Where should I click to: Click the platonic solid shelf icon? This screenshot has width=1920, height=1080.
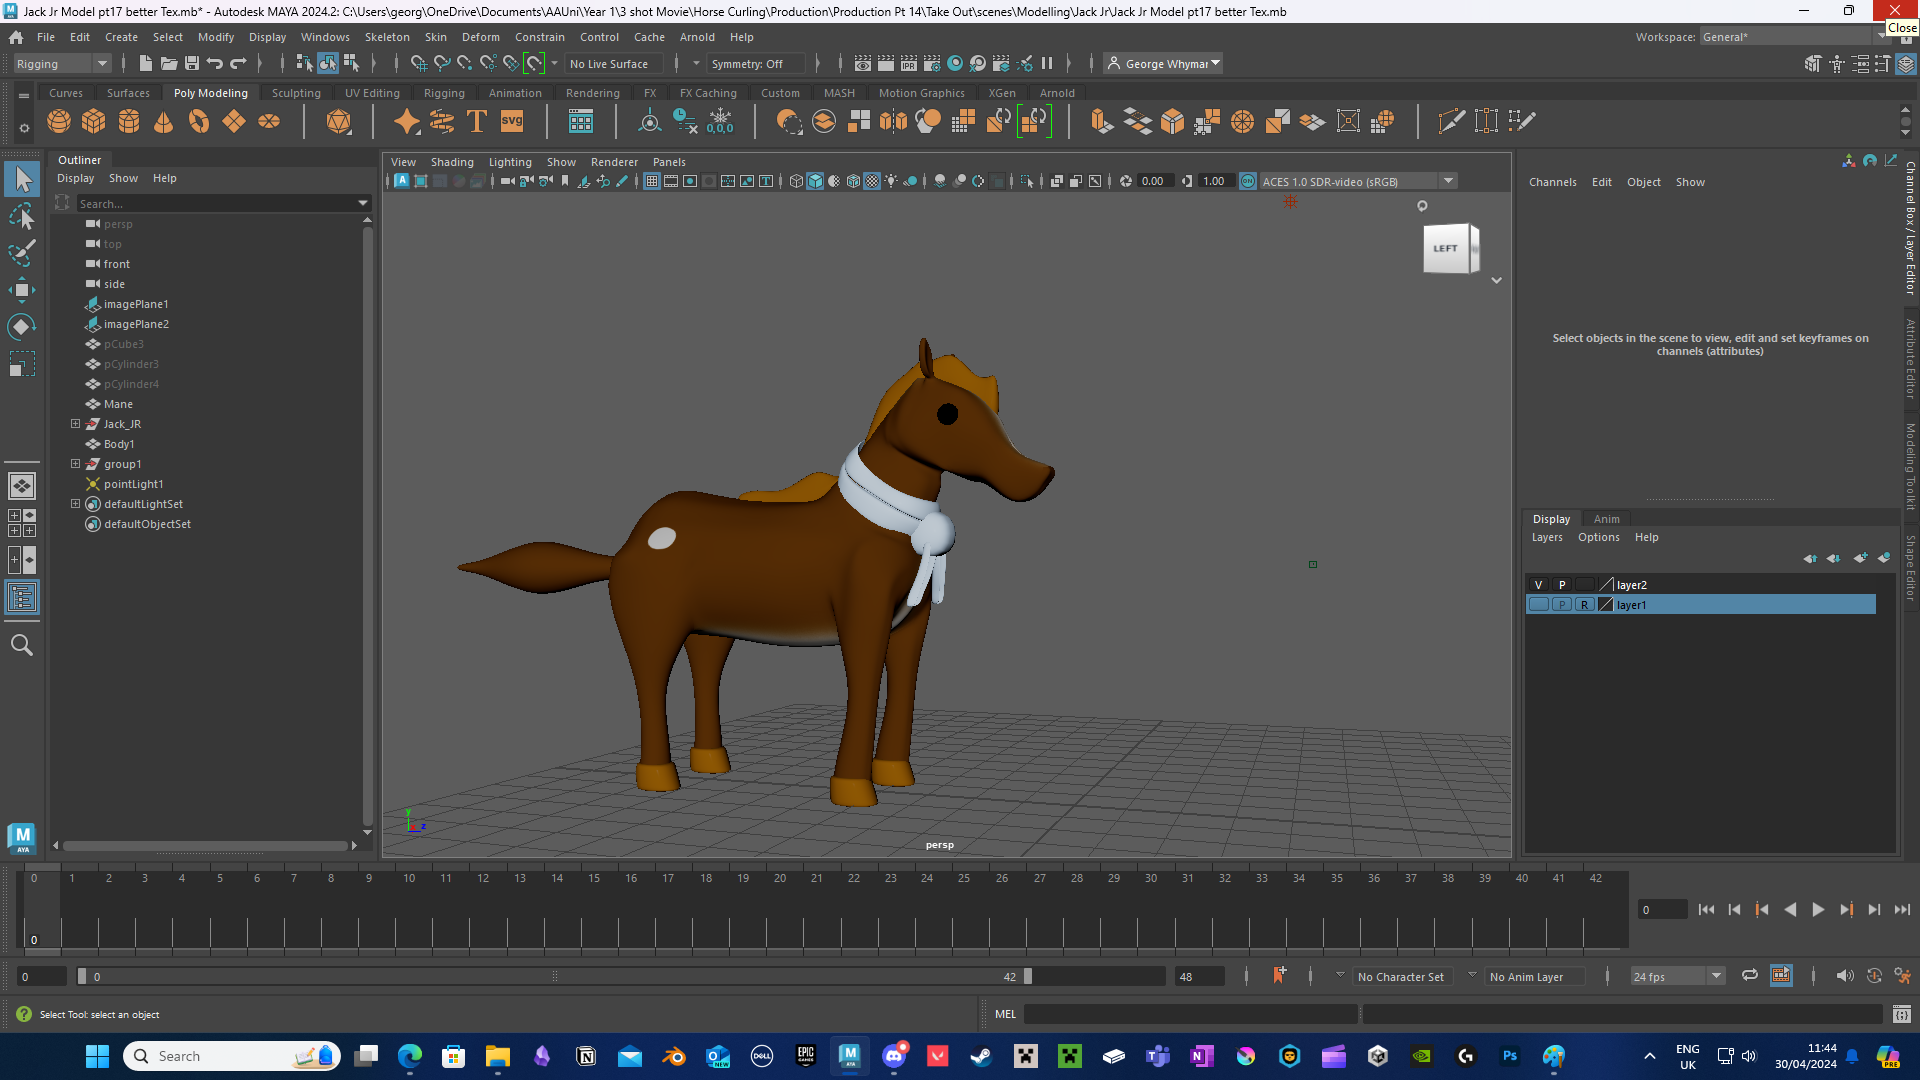coord(339,122)
